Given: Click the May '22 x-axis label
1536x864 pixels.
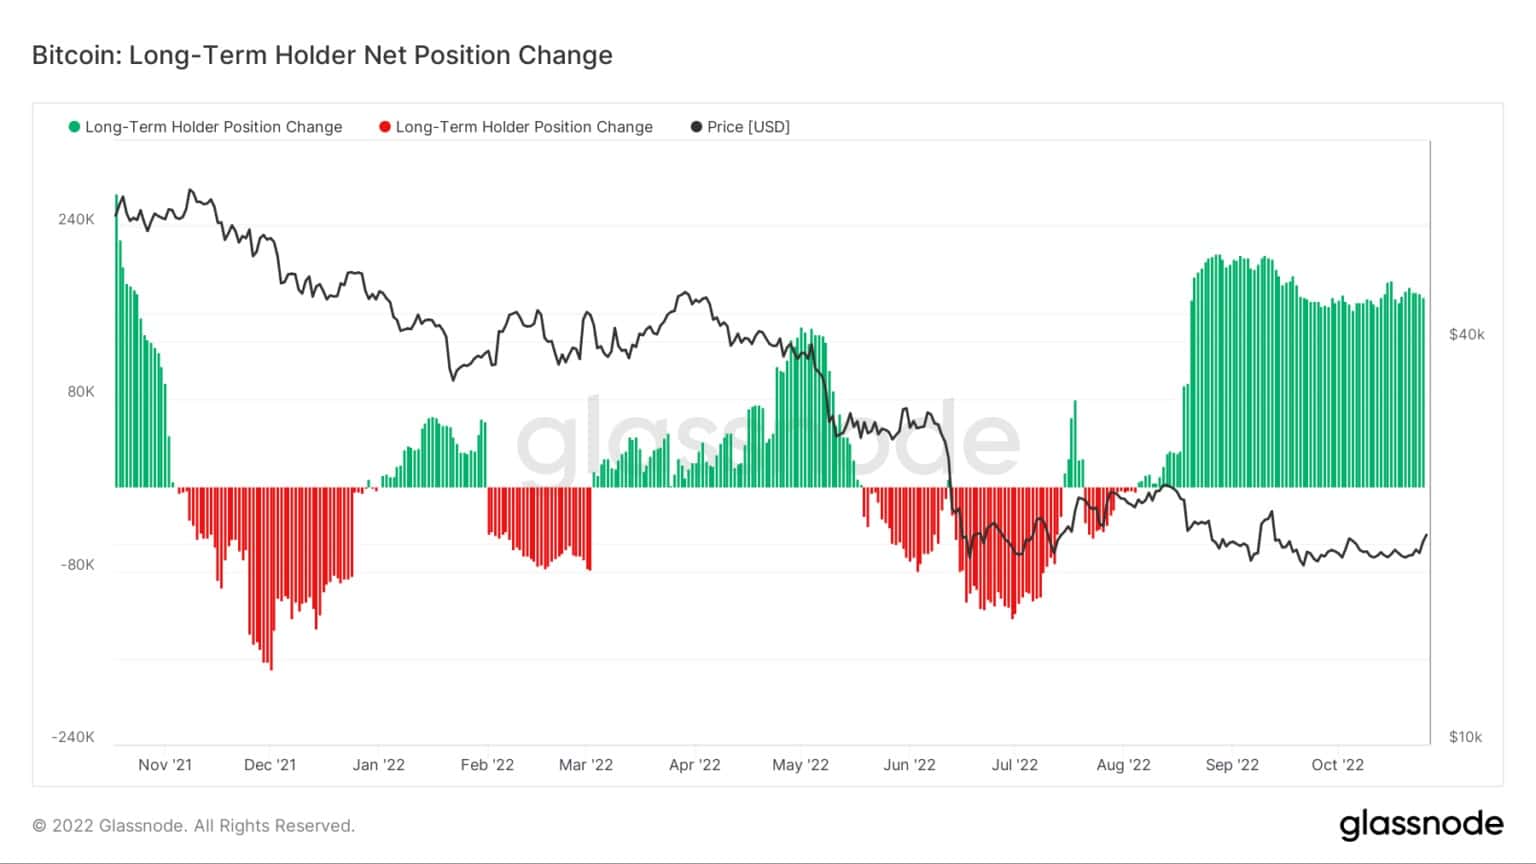Looking at the screenshot, I should coord(801,765).
